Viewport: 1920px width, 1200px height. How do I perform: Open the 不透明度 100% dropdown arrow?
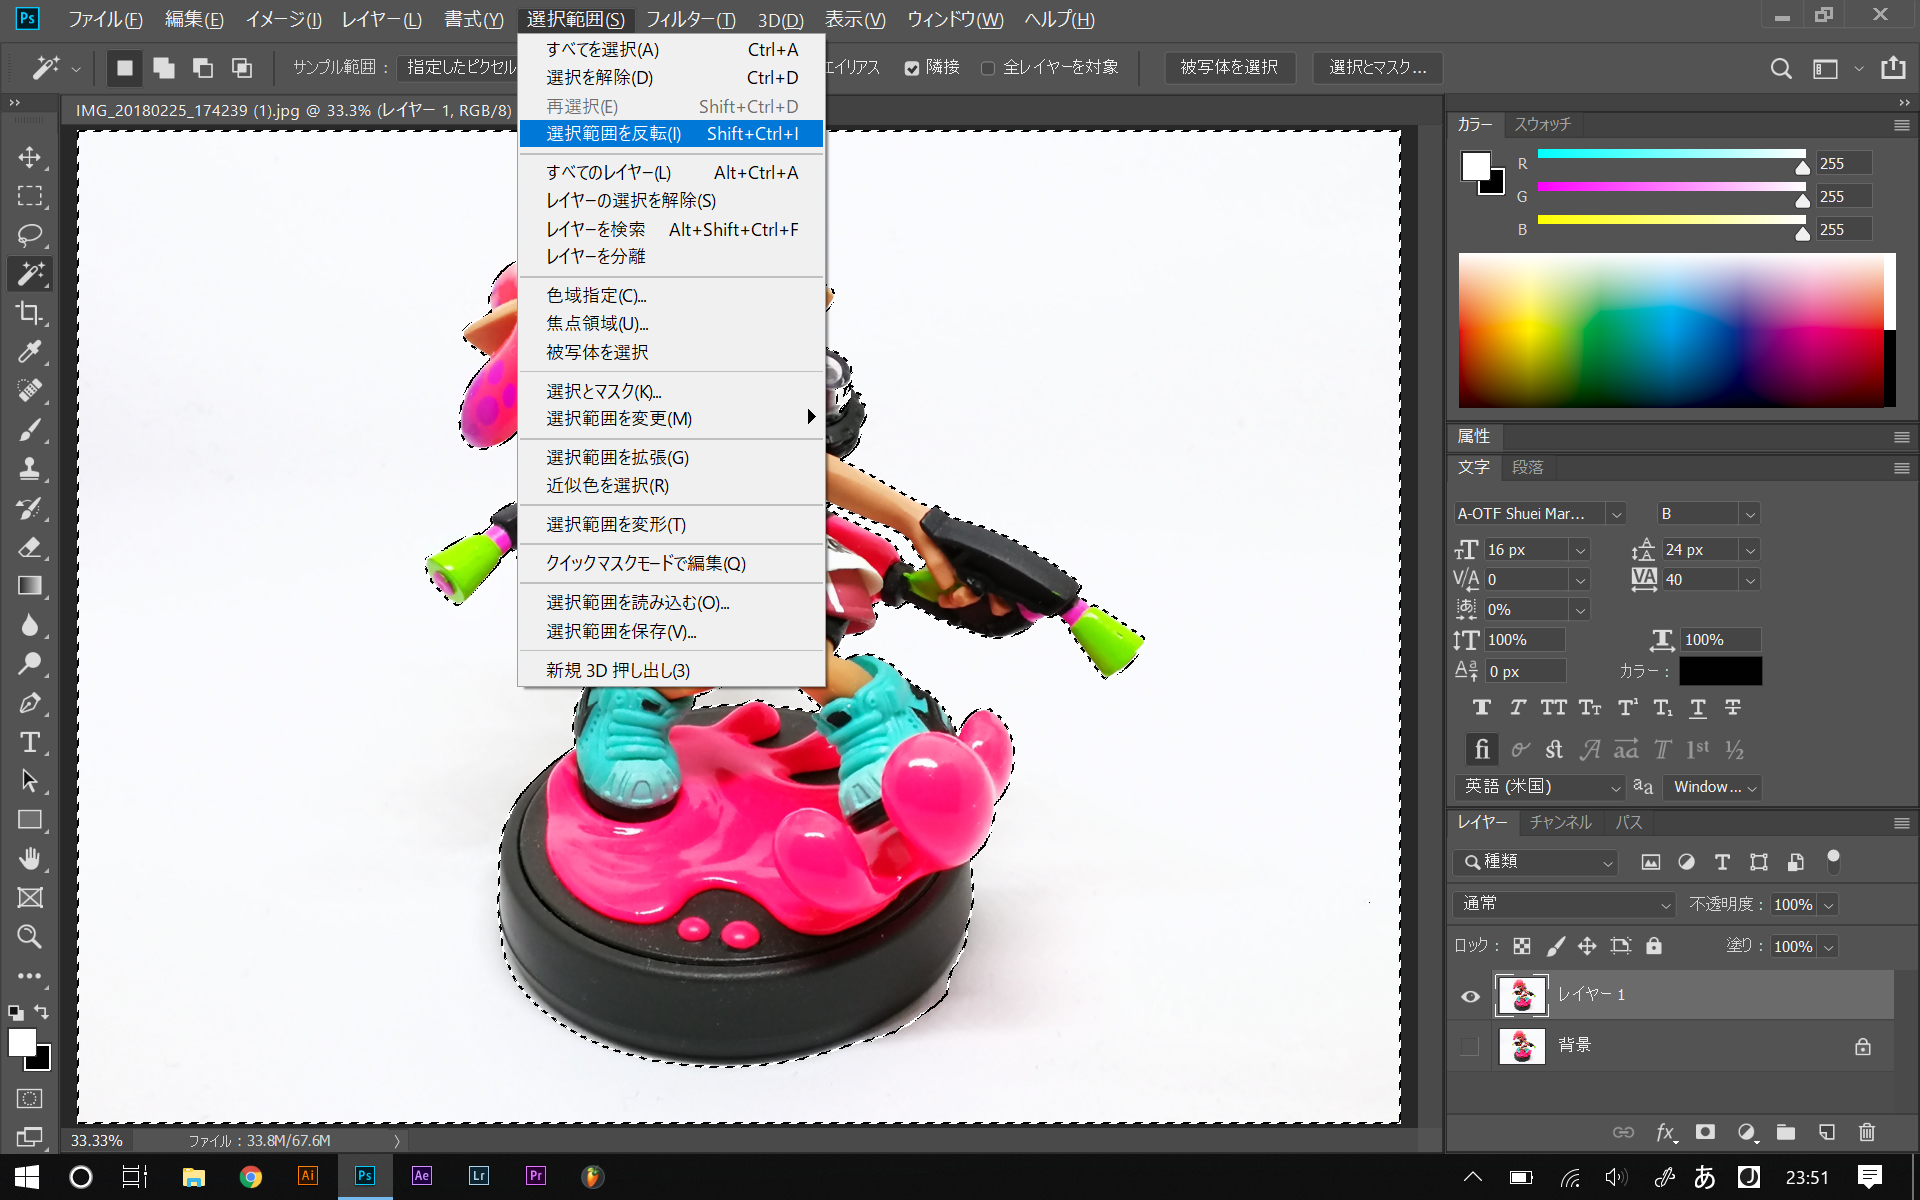point(1829,905)
